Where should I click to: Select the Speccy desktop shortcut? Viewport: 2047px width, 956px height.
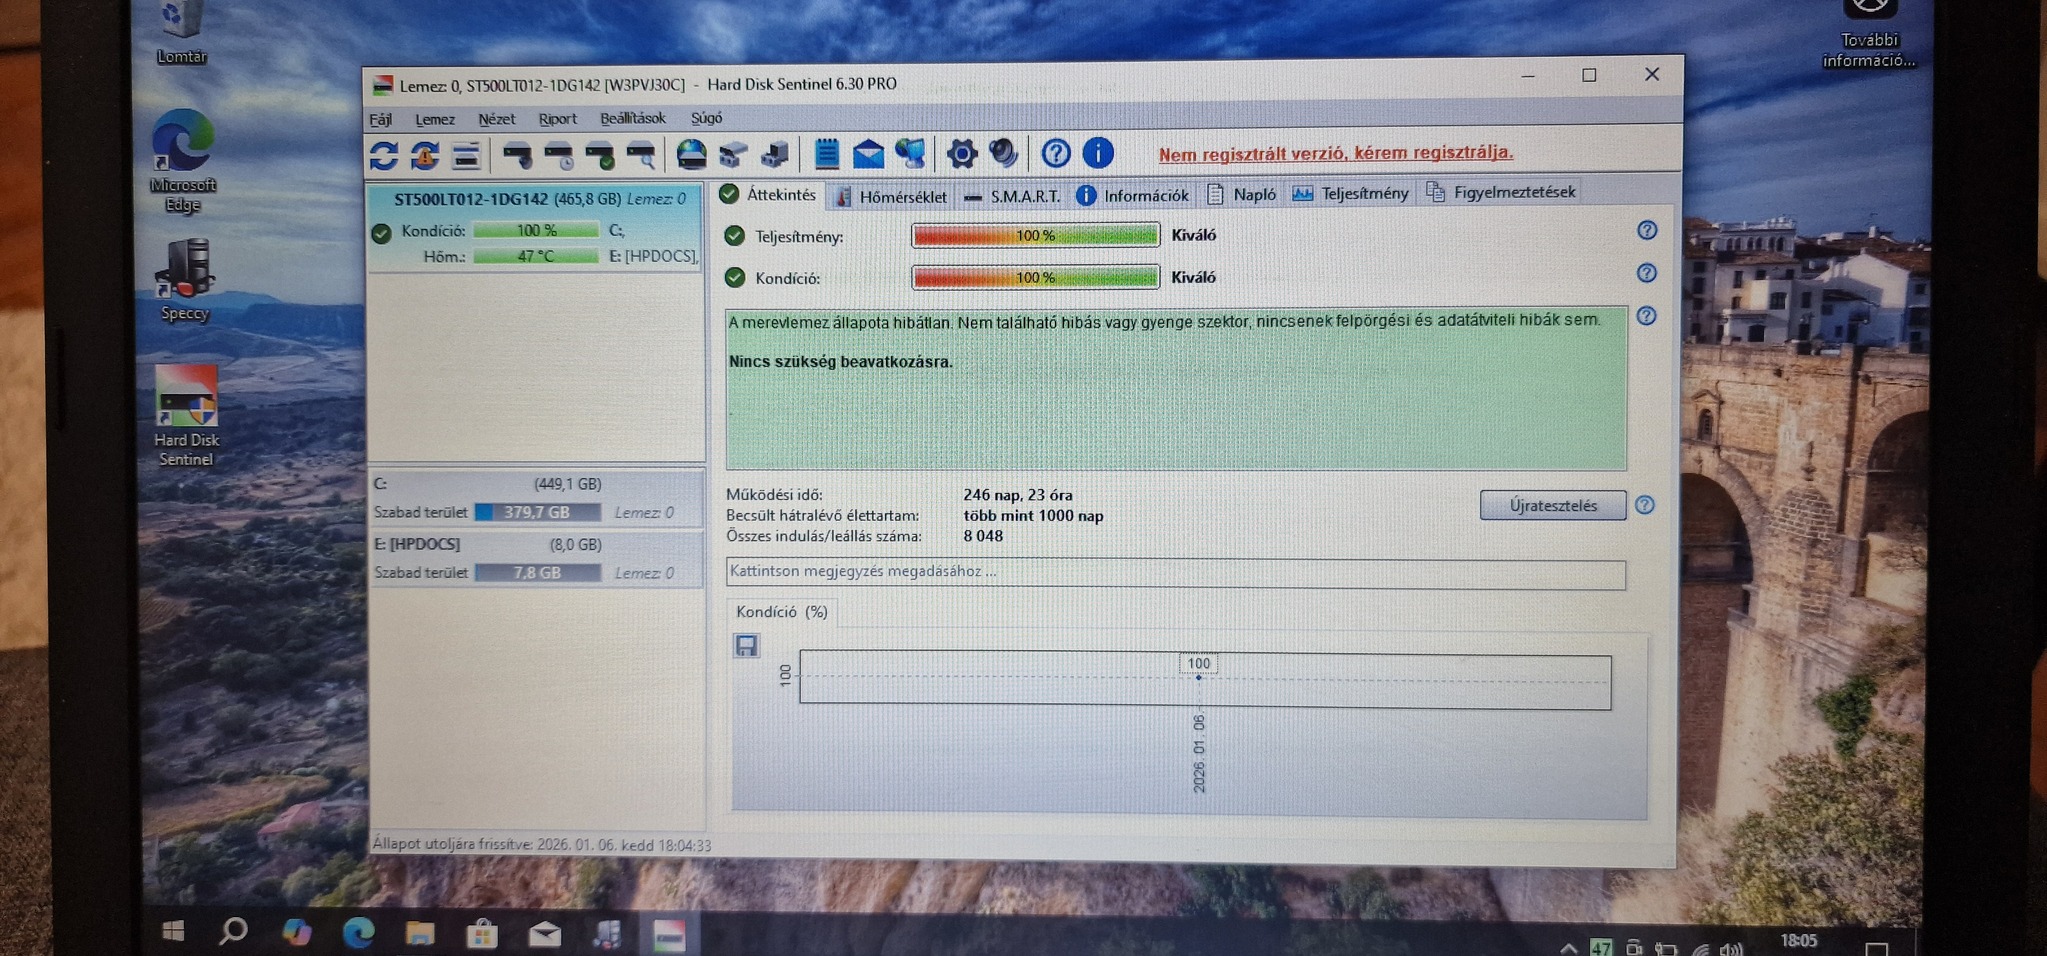coord(184,280)
